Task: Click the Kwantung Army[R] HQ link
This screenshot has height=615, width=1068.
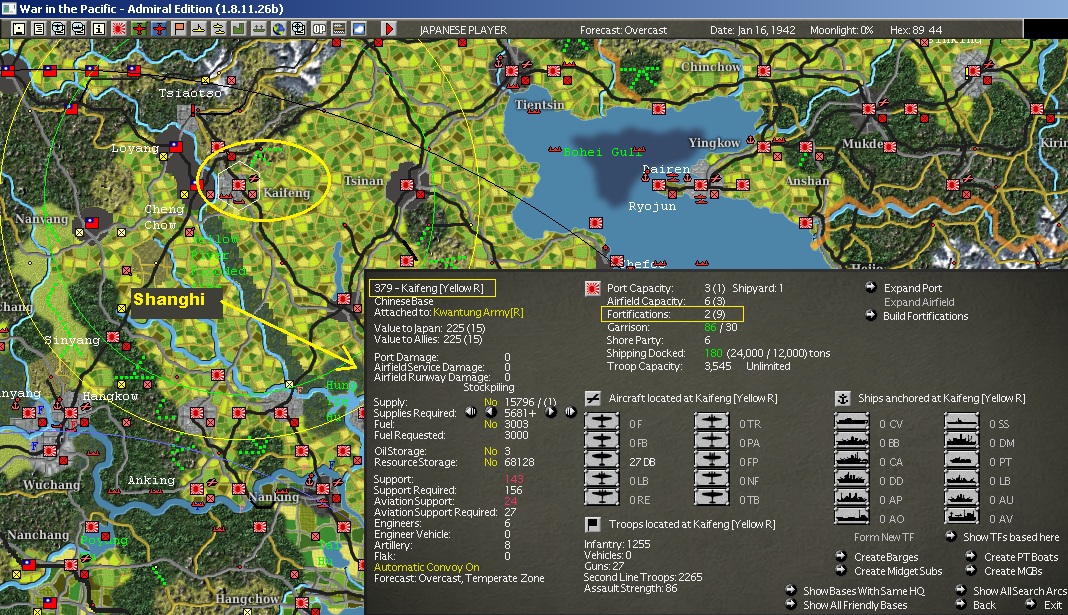Action: tap(478, 312)
